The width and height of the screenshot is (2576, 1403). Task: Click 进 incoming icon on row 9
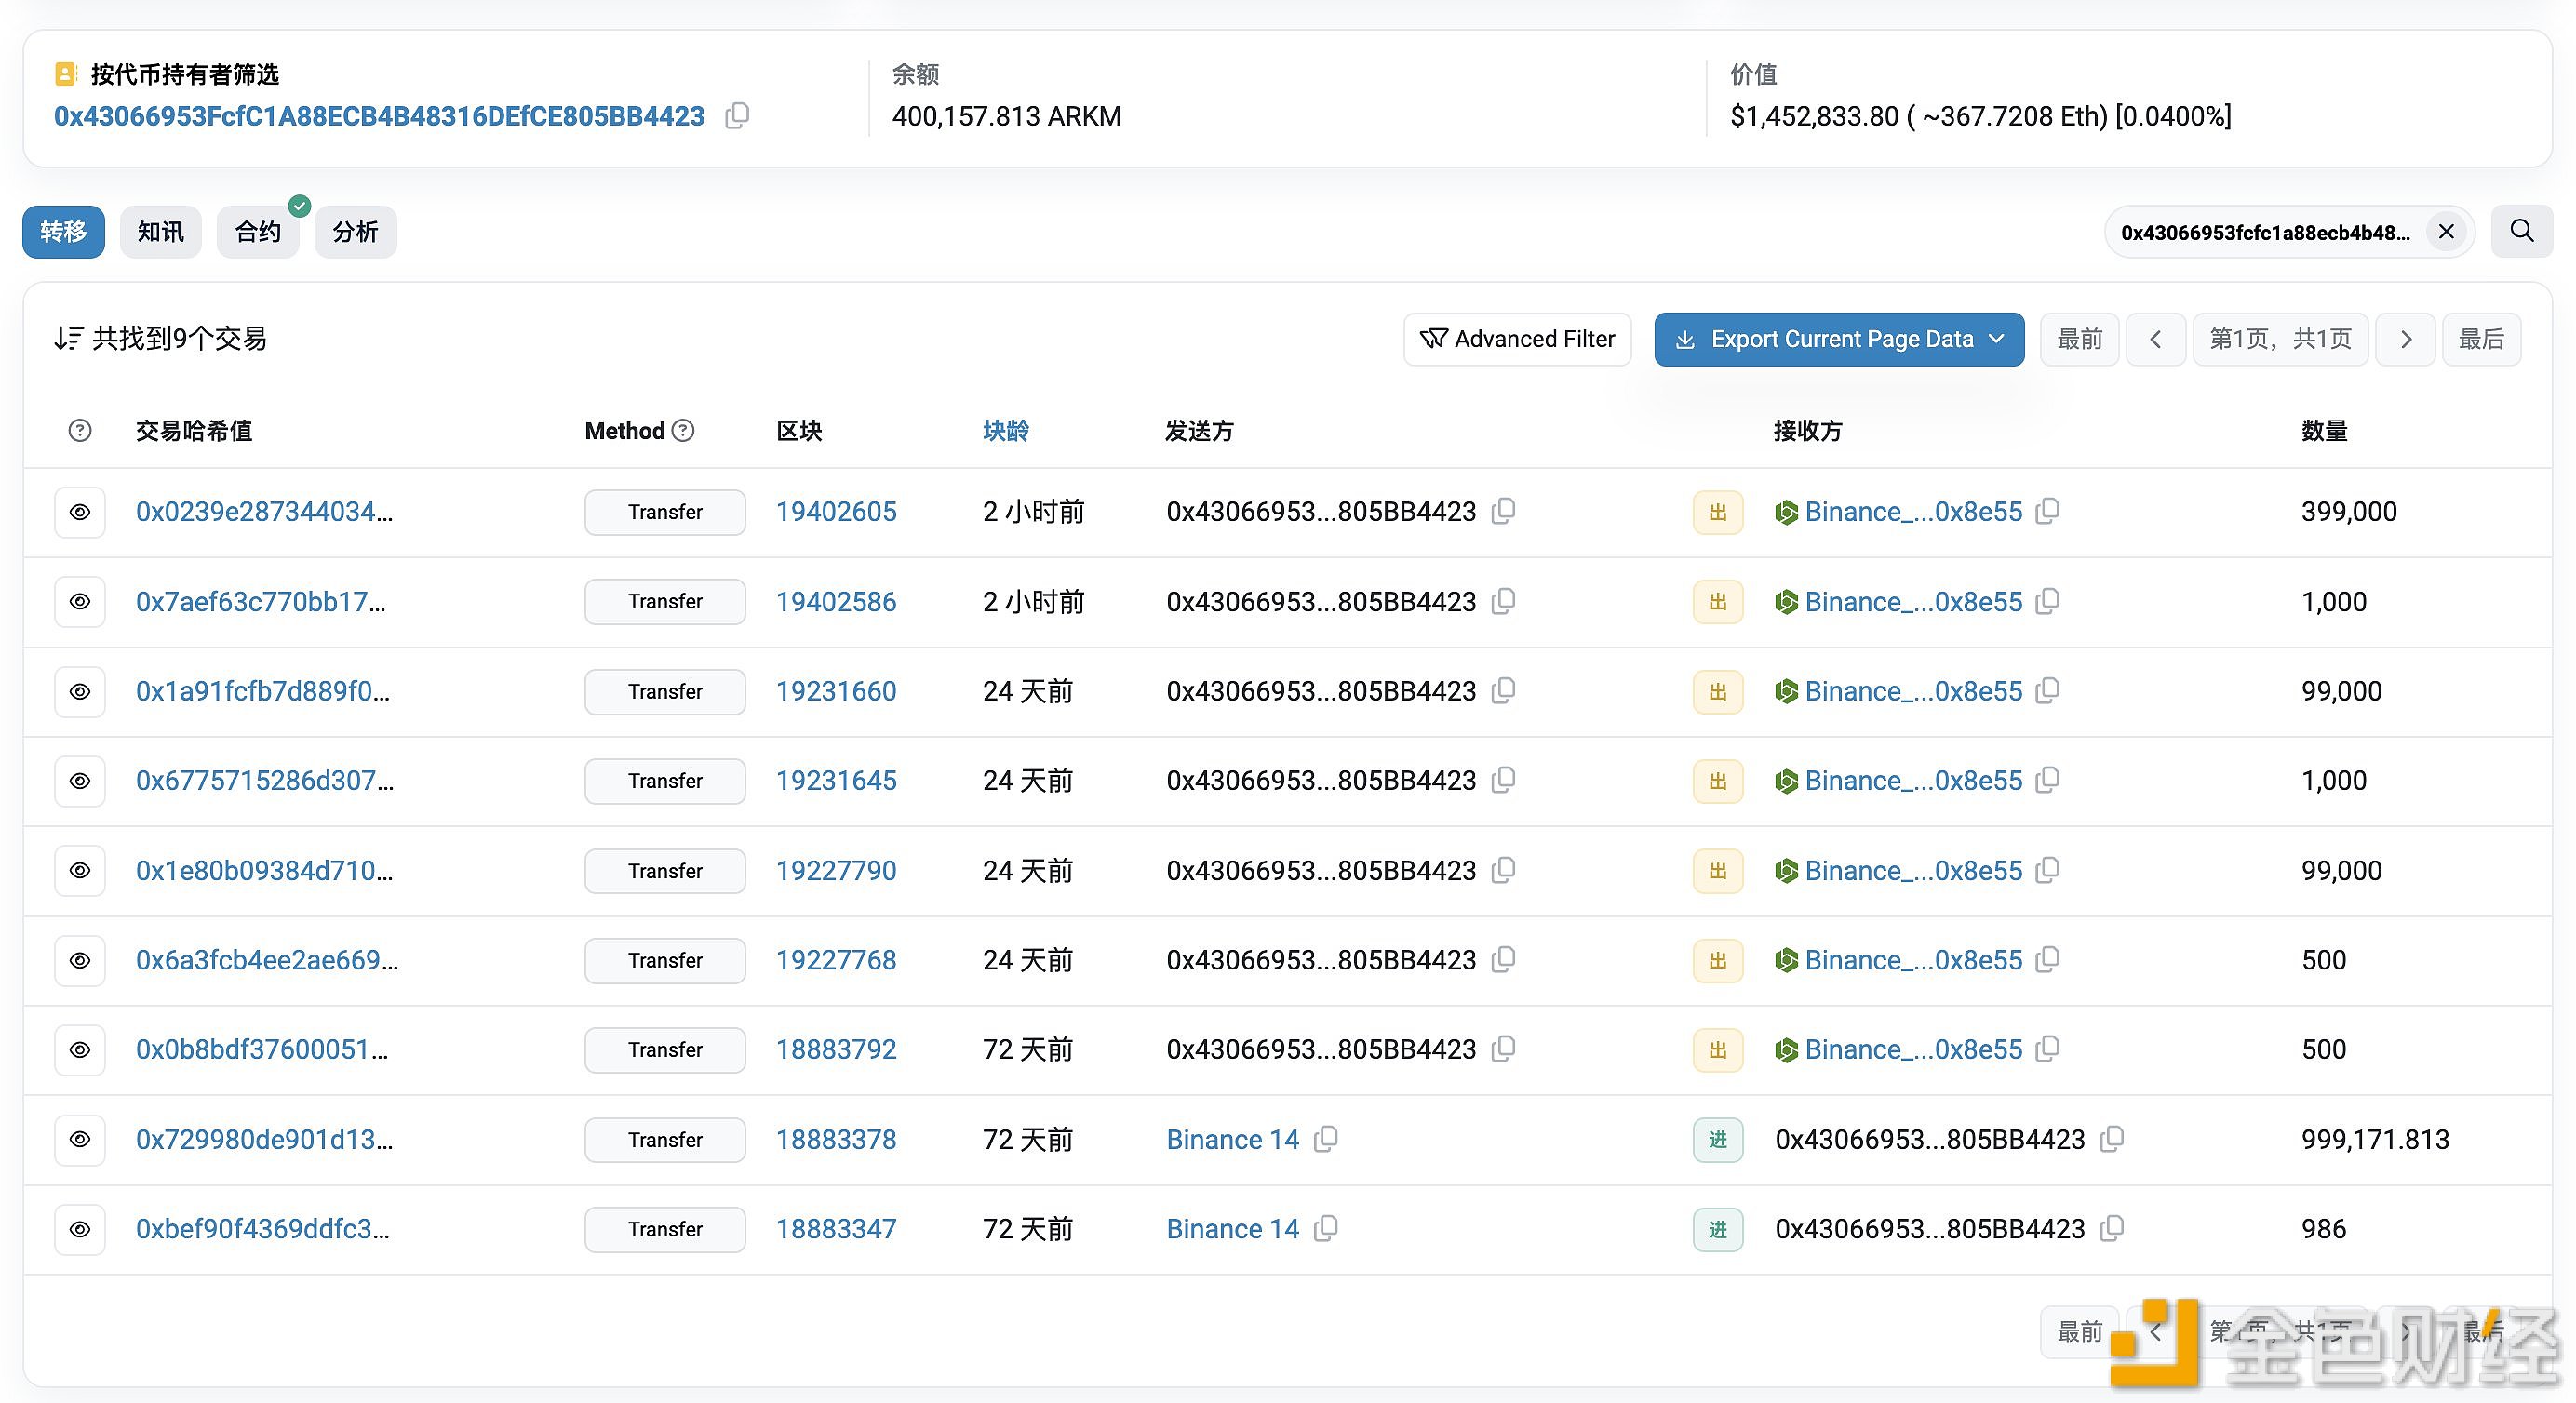pos(1717,1230)
